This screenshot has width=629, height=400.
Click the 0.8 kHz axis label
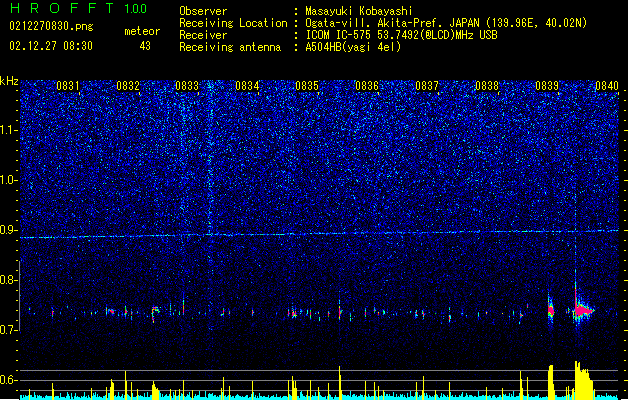point(9,280)
